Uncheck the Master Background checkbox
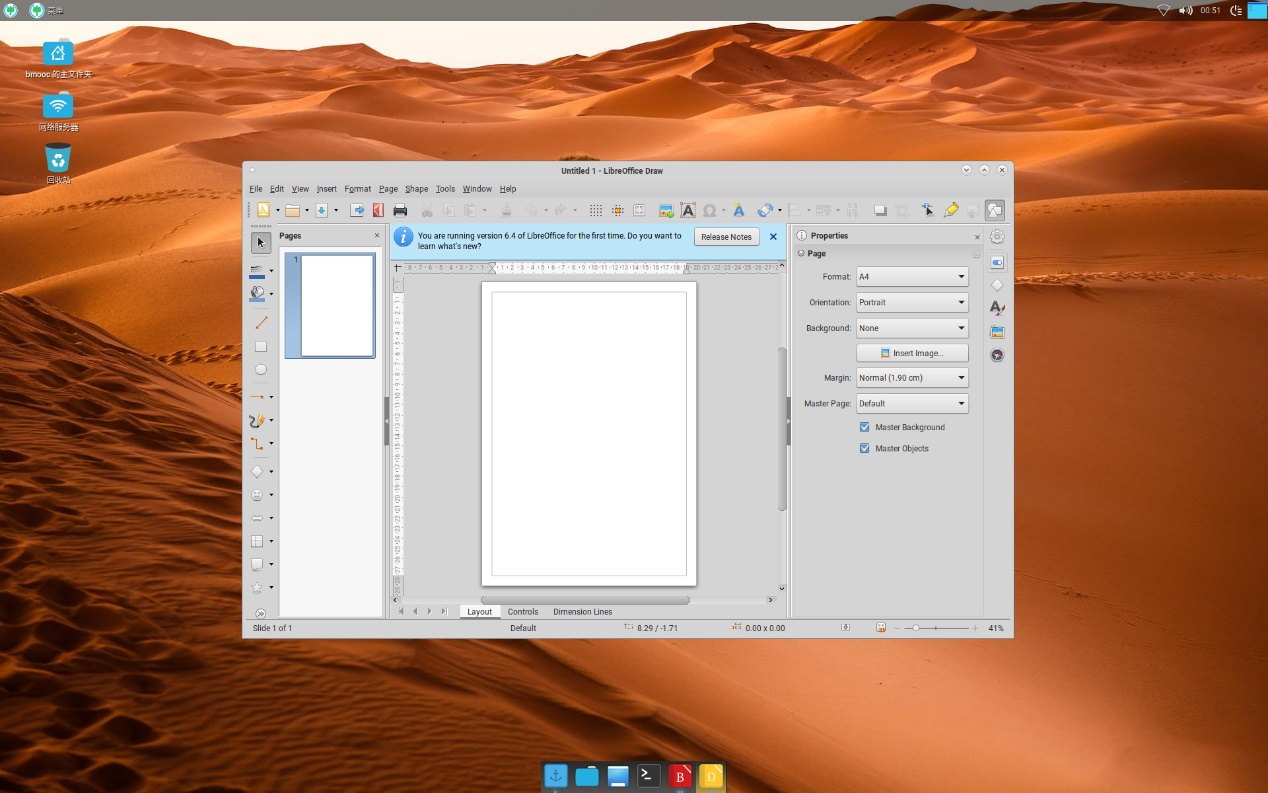 pyautogui.click(x=865, y=427)
